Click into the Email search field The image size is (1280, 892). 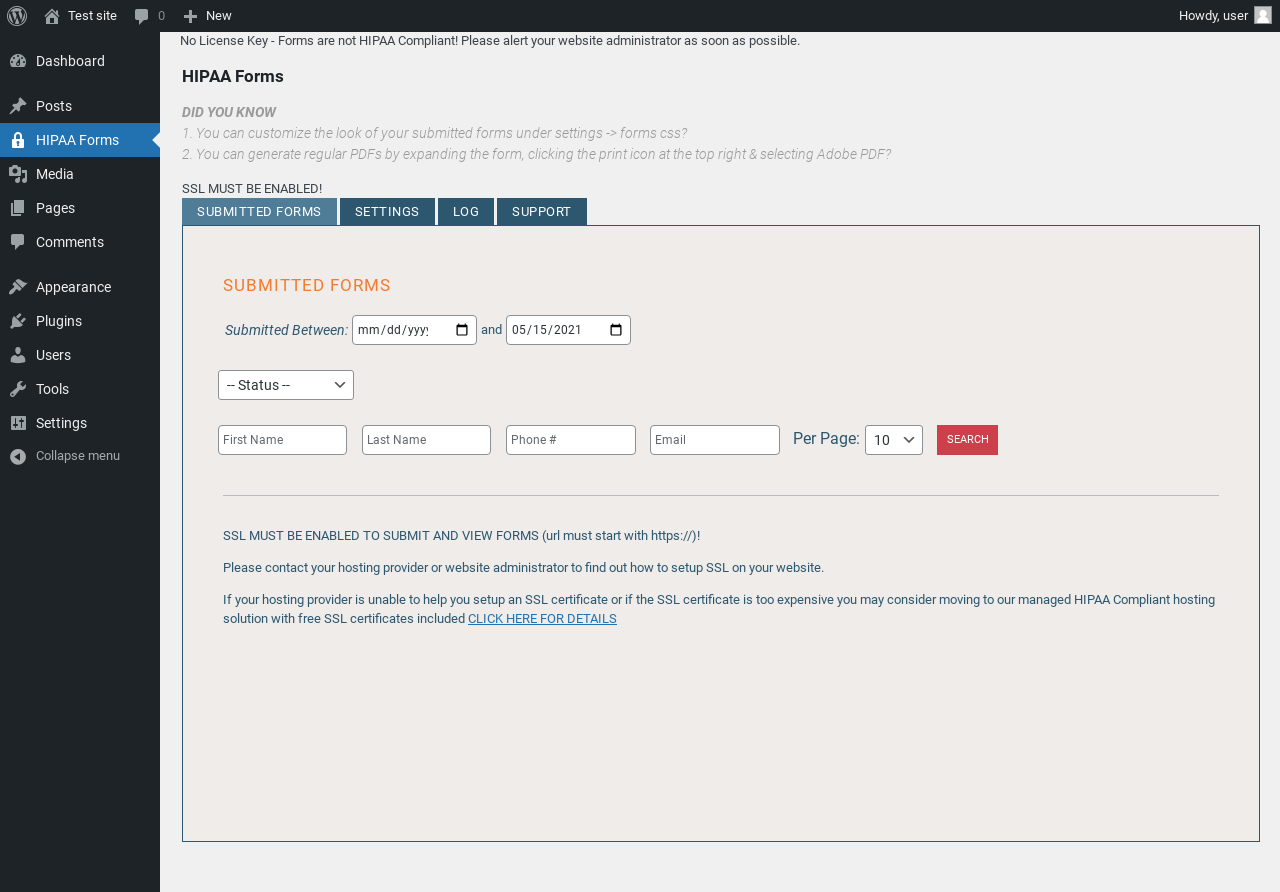tap(715, 440)
